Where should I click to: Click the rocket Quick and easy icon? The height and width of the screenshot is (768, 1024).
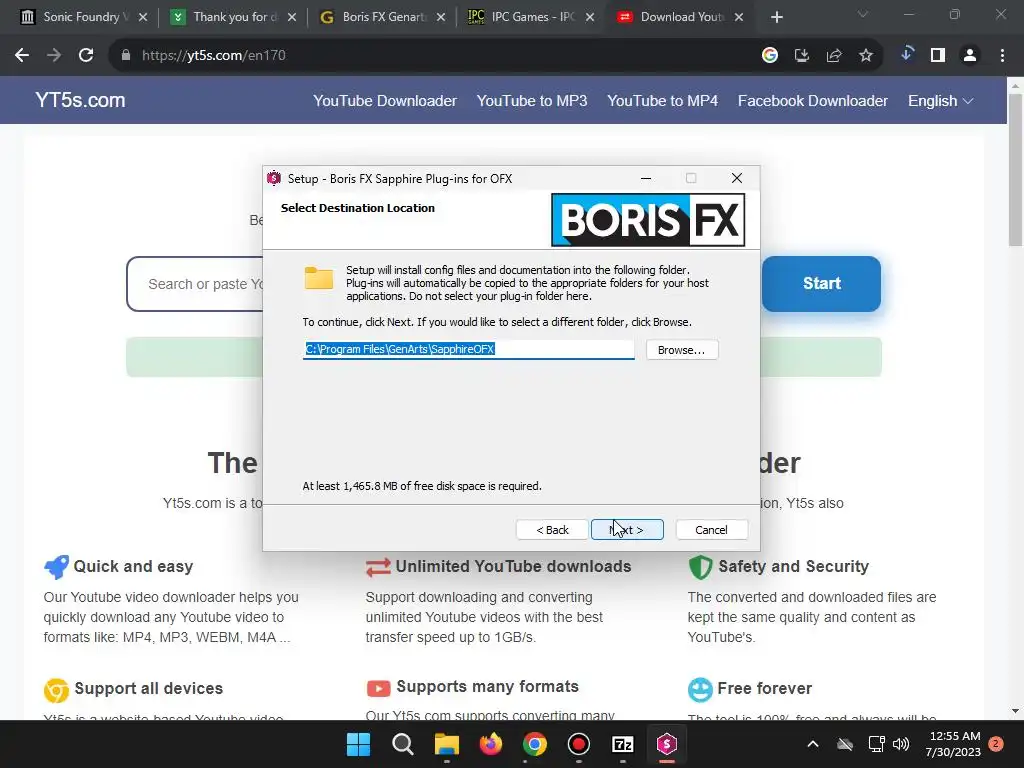56,567
